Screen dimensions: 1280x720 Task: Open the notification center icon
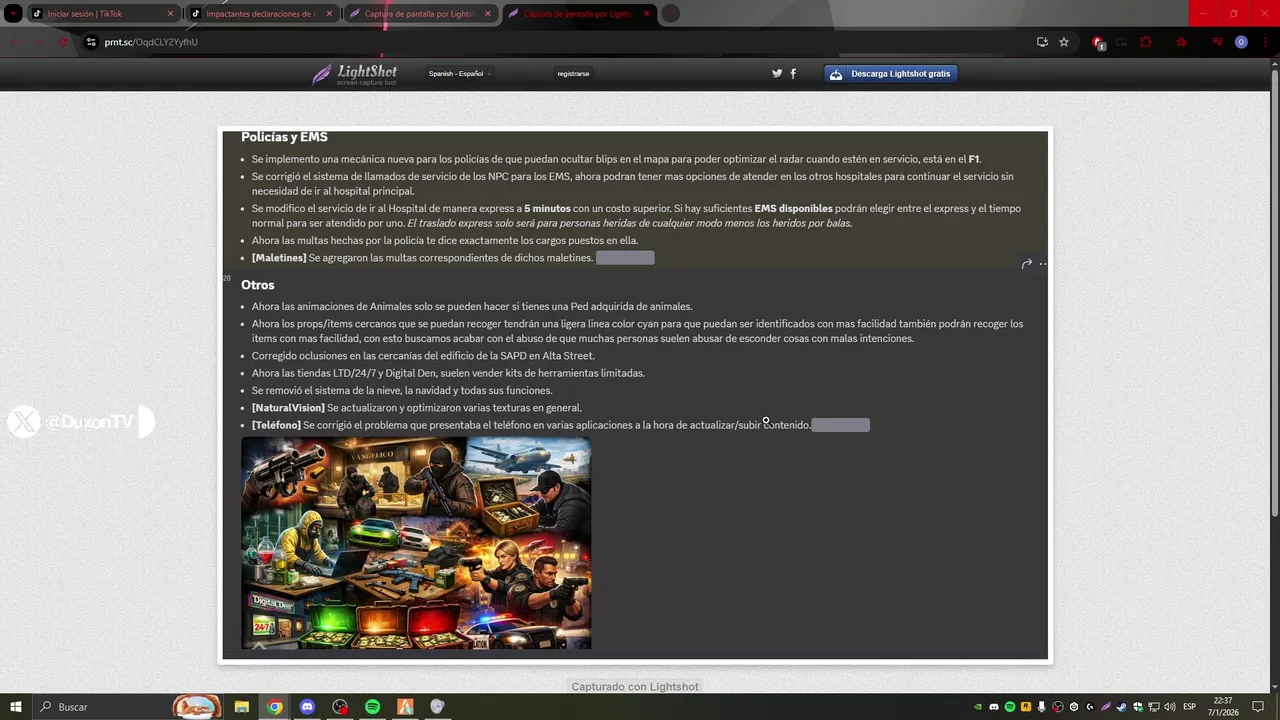[1258, 707]
